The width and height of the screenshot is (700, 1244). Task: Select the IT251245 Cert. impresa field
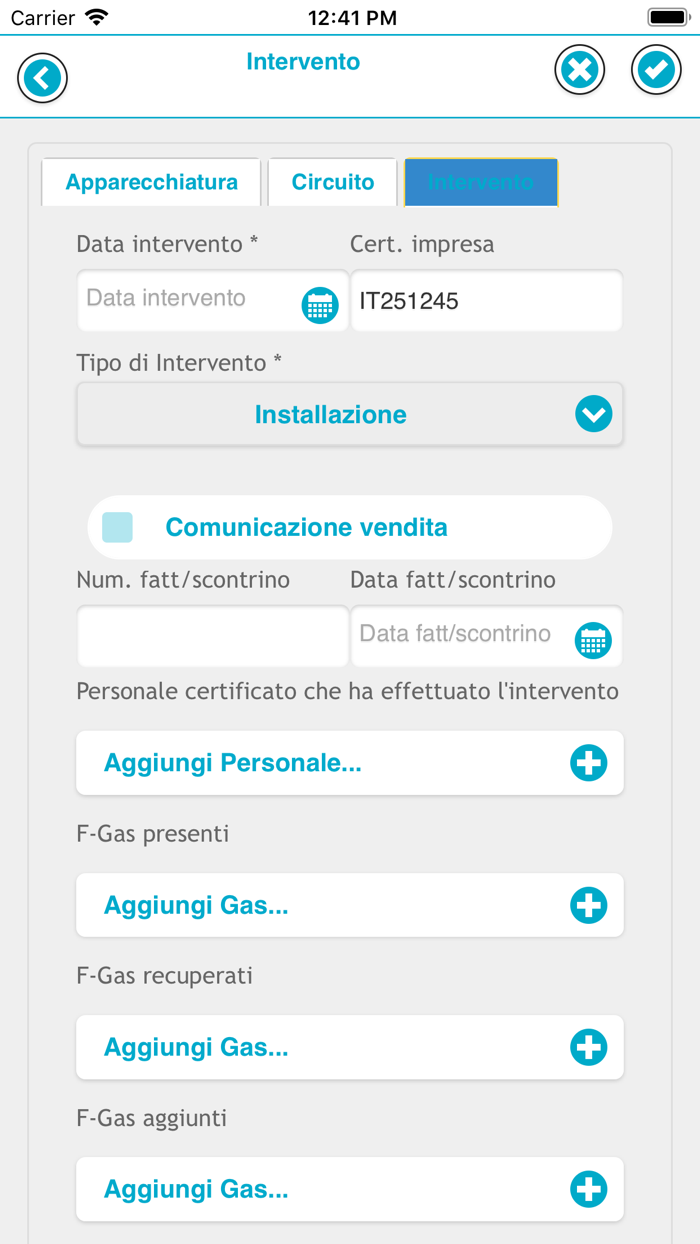click(x=486, y=300)
